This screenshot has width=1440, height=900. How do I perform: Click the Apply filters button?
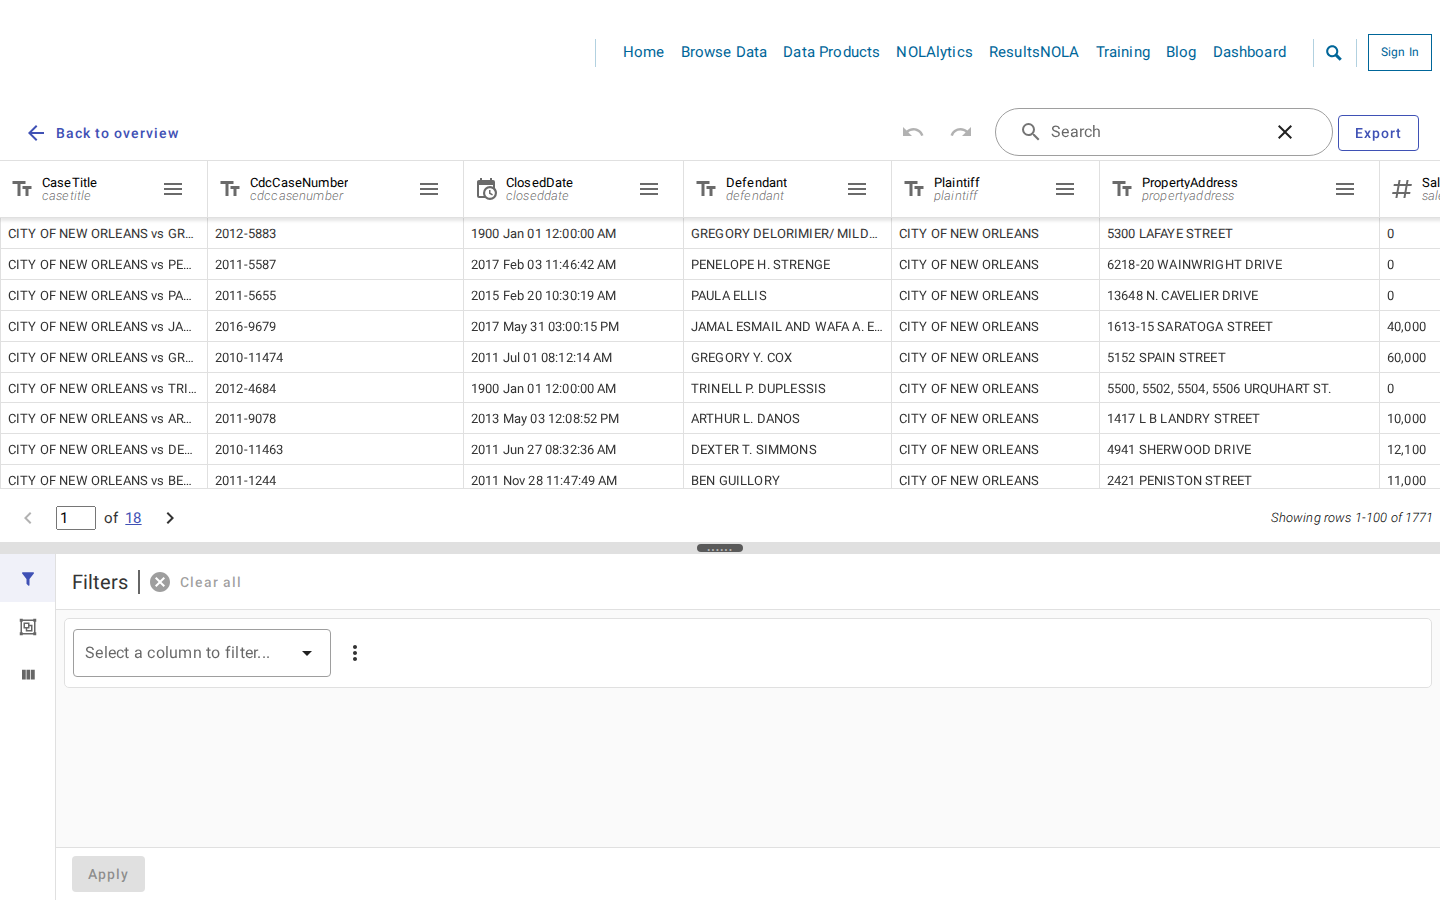coord(108,874)
